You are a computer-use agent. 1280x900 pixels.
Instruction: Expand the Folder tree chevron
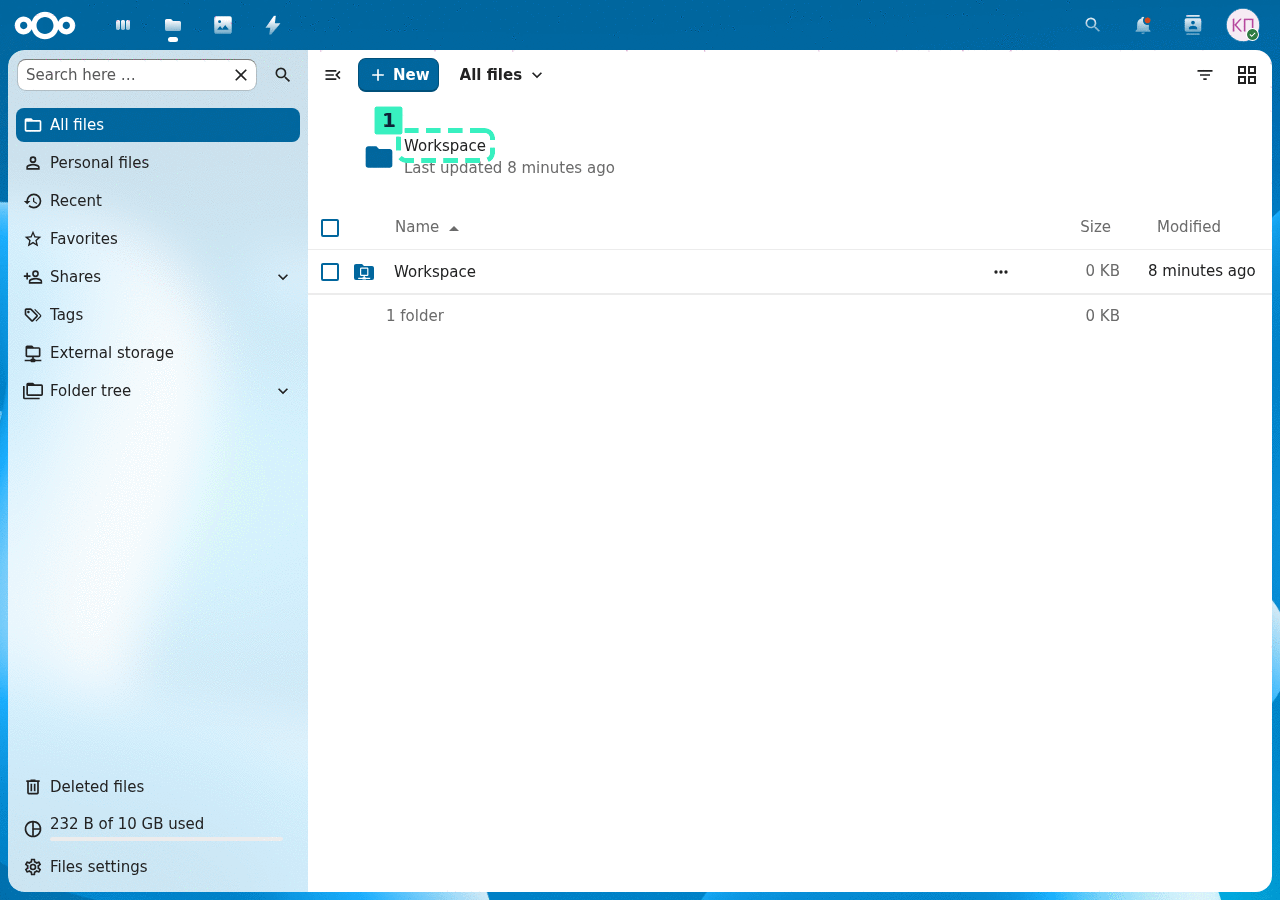coord(283,391)
